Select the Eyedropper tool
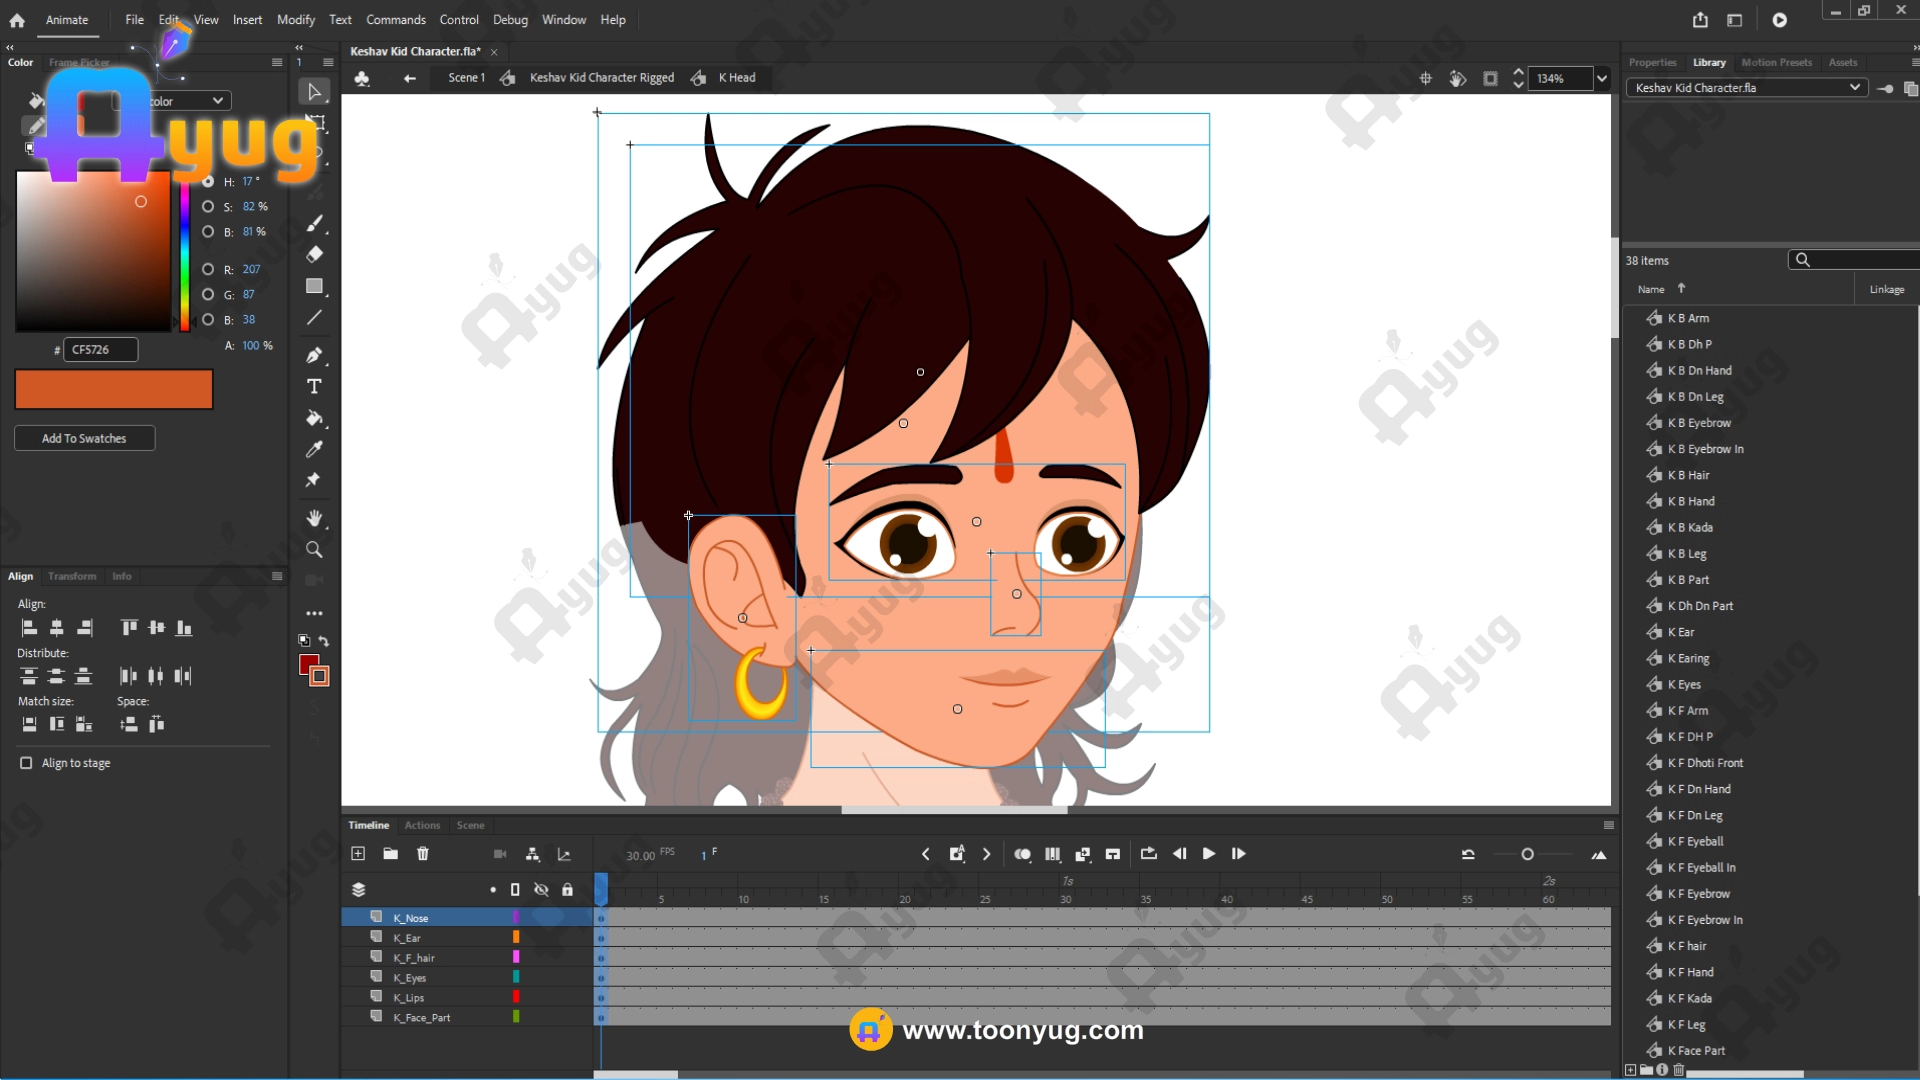Screen dimensions: 1920x1080 tap(314, 450)
